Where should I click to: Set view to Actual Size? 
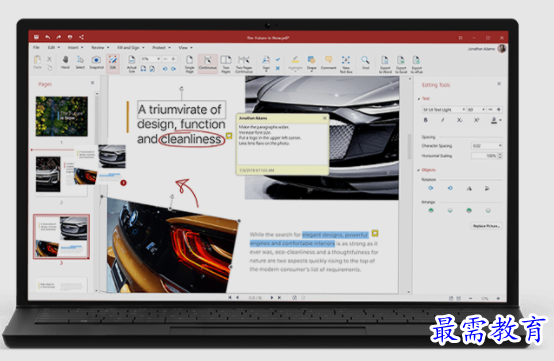point(131,64)
